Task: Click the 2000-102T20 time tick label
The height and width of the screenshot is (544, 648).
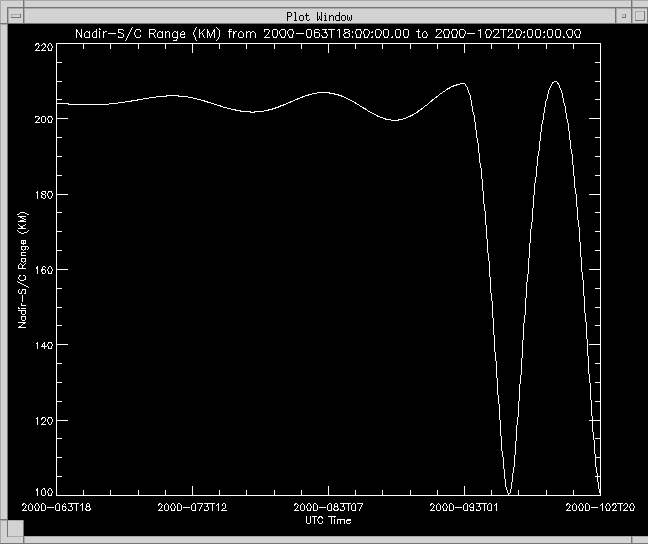Action: 598,508
